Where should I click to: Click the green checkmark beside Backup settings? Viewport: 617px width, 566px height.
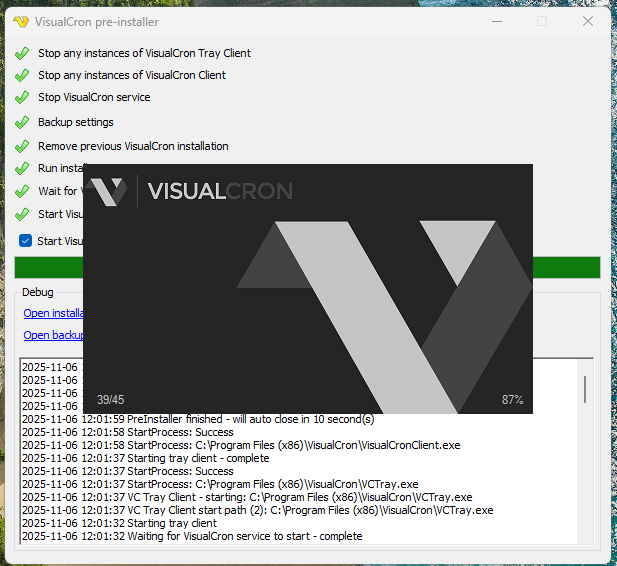(22, 122)
